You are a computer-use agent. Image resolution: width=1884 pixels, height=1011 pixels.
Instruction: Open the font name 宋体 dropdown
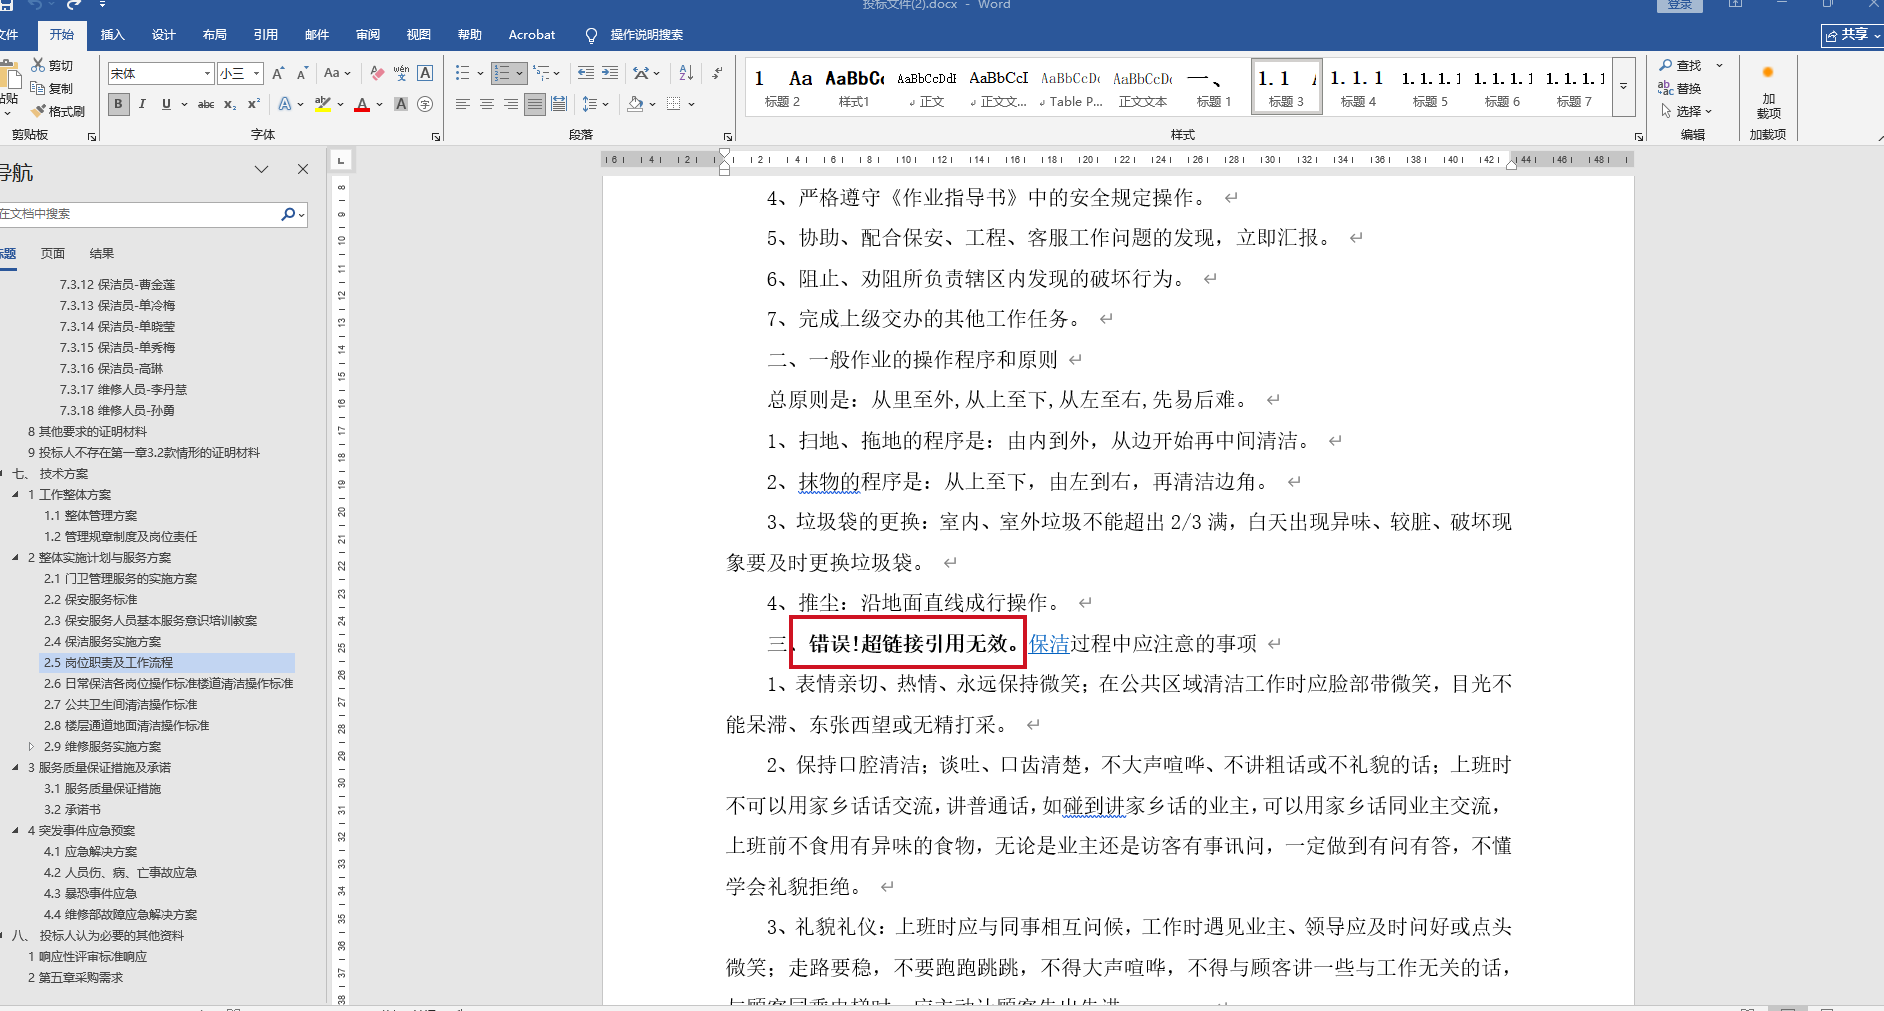click(x=207, y=73)
